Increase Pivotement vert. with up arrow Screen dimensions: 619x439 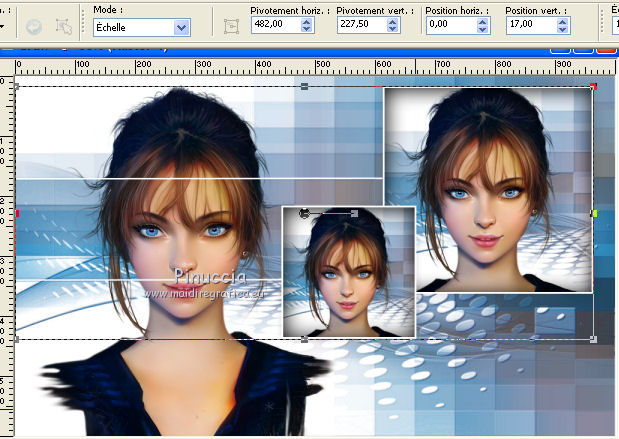tap(392, 21)
